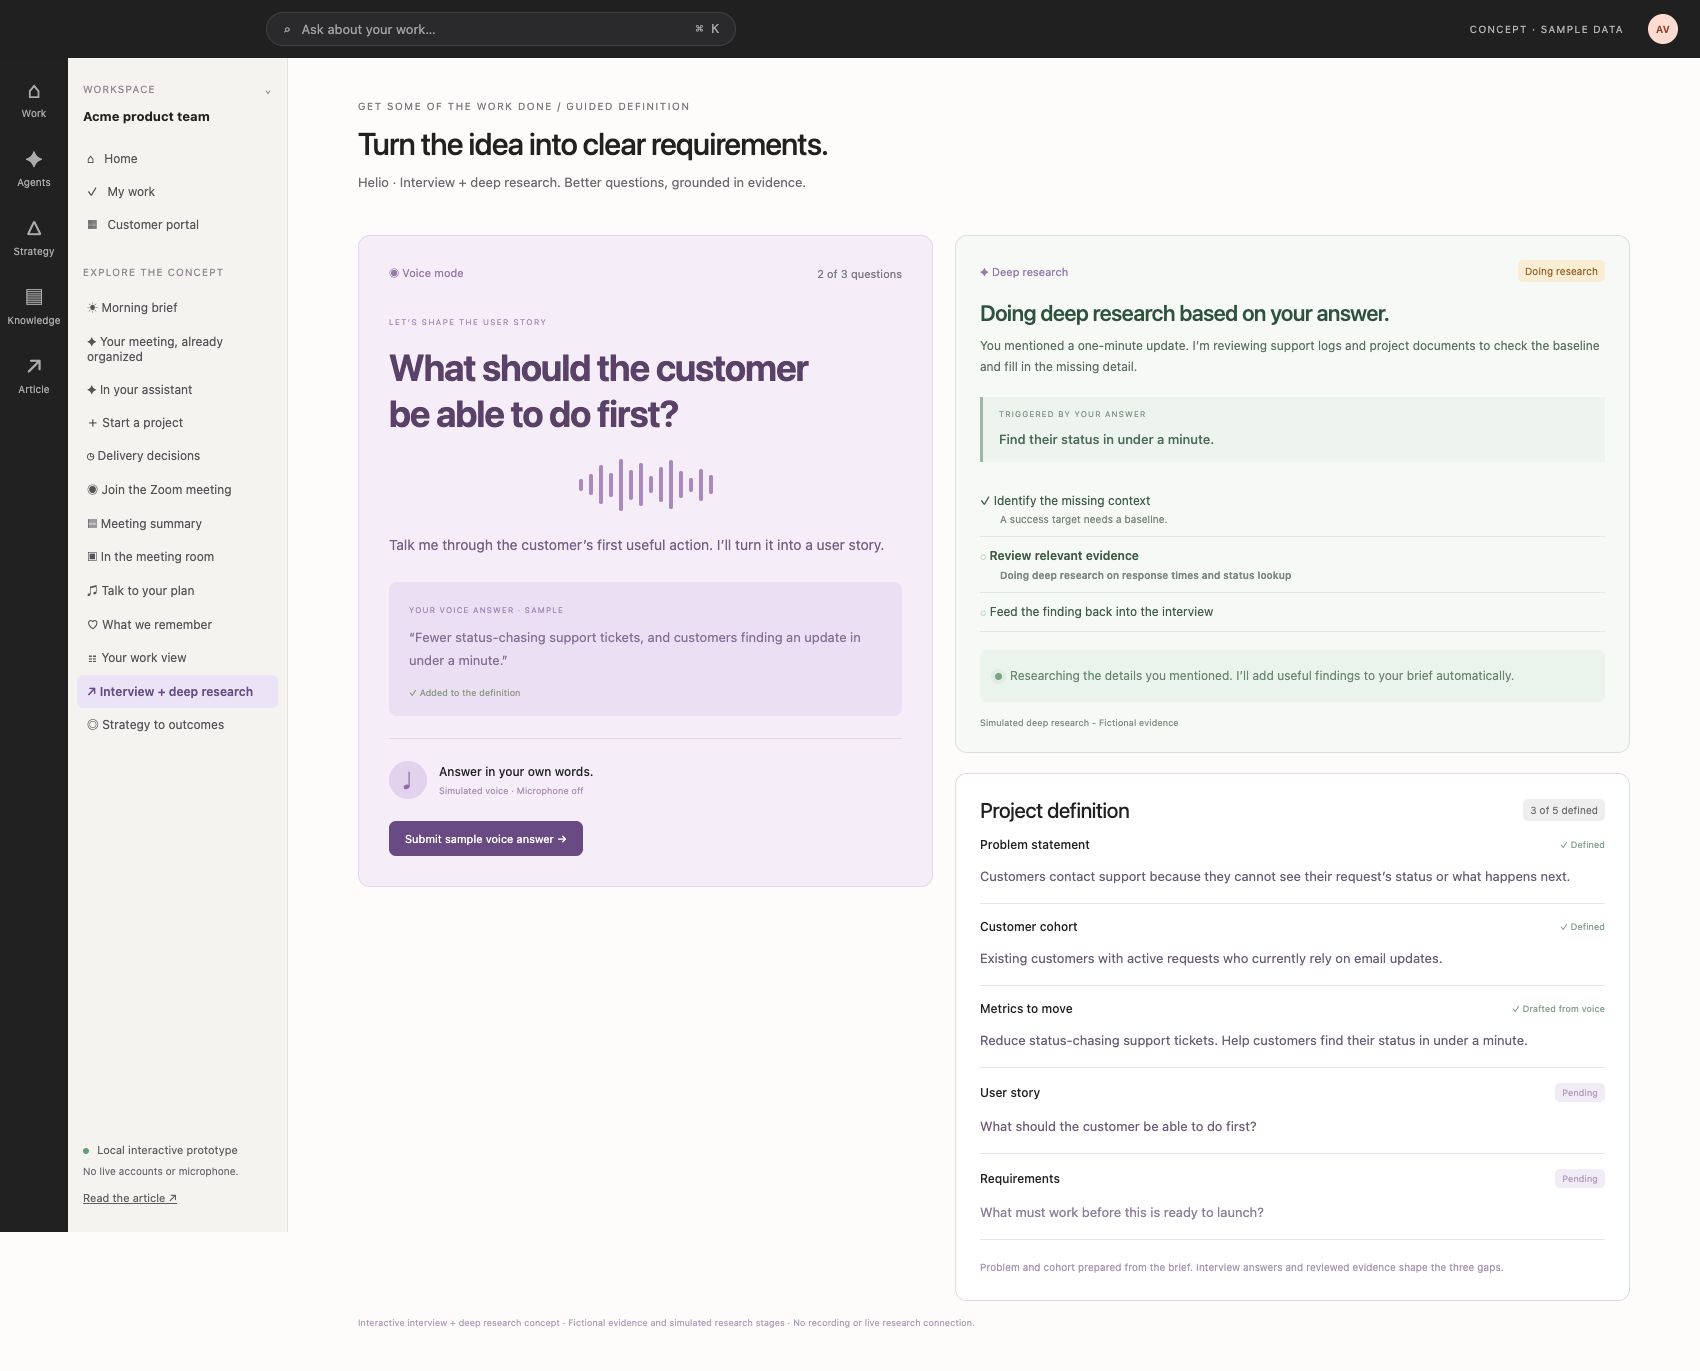
Task: Click the Voice mode indicator
Action: (426, 273)
